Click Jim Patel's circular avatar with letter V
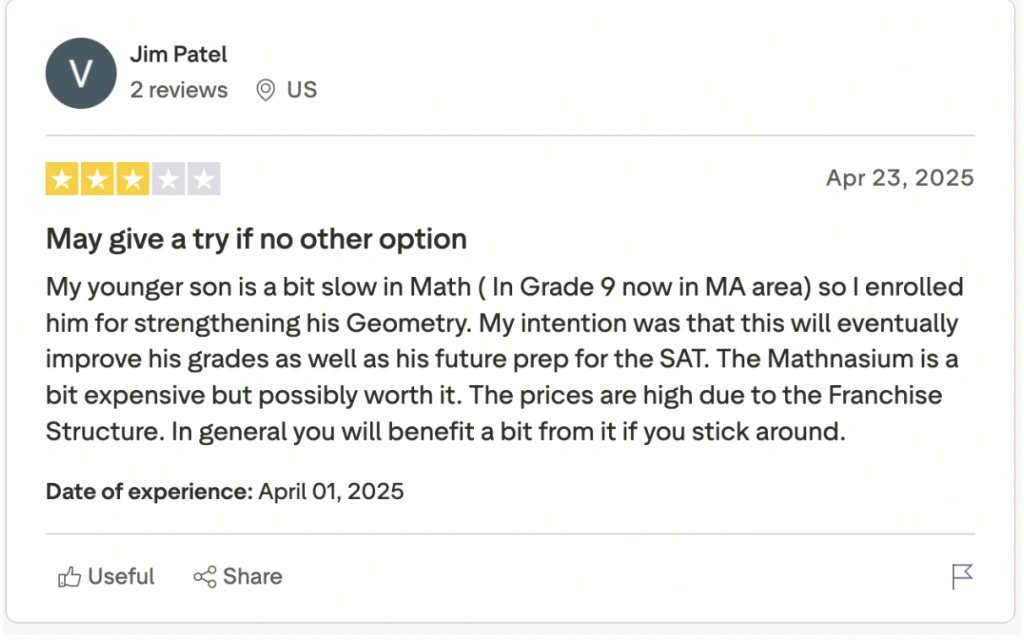 tap(81, 73)
